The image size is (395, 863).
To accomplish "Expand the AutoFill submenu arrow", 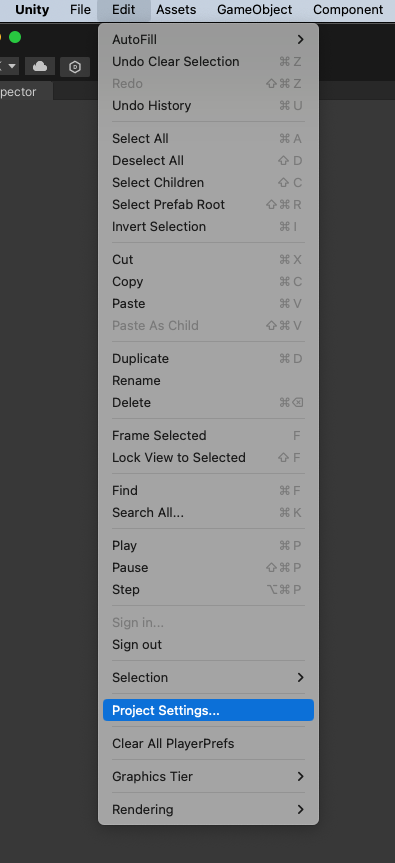I will pyautogui.click(x=300, y=40).
